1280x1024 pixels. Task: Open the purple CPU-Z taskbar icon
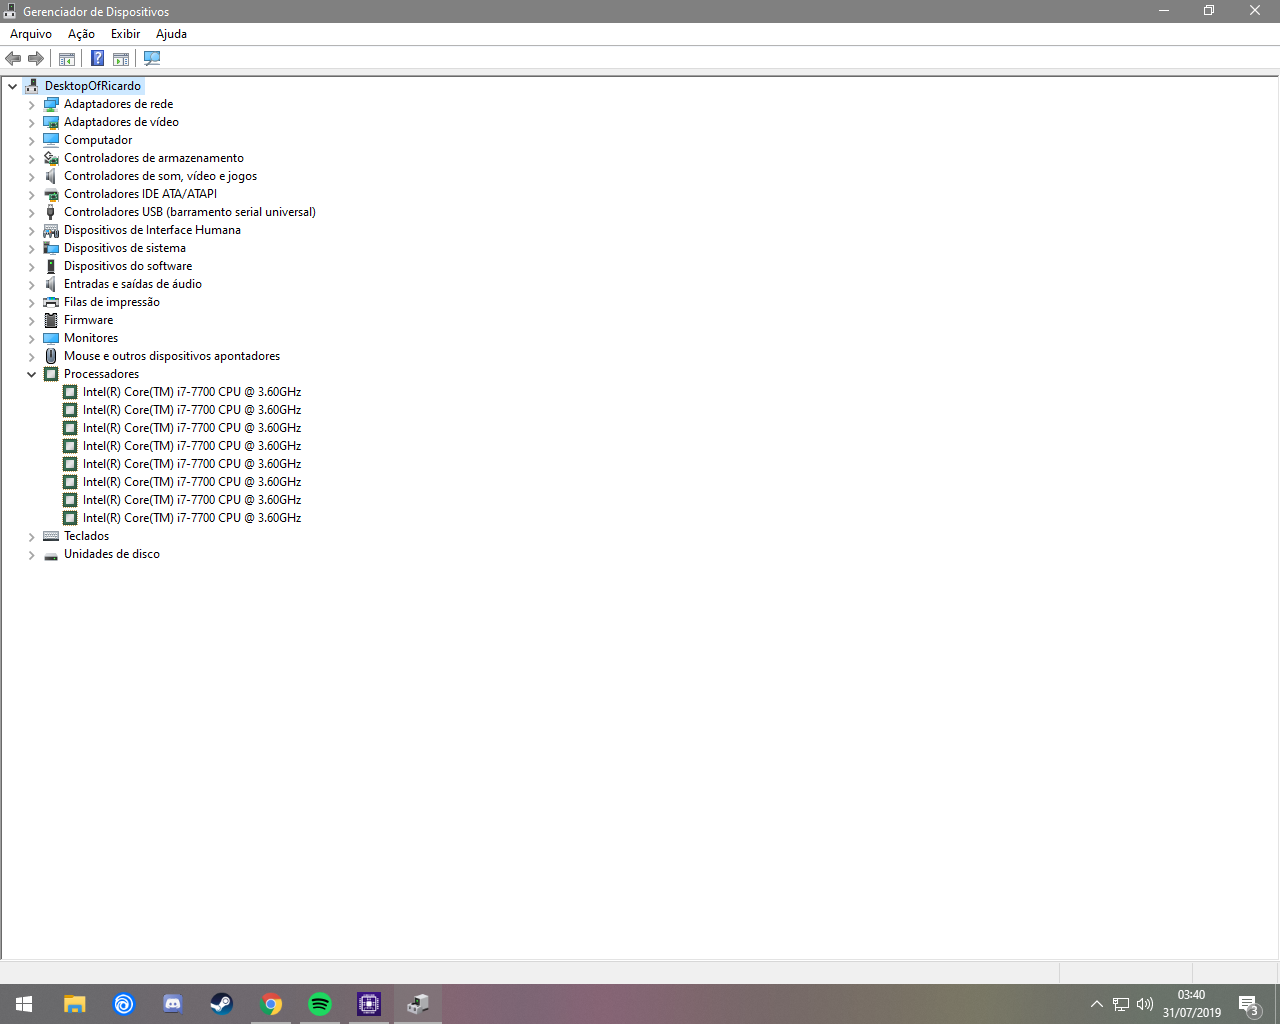tap(369, 1004)
